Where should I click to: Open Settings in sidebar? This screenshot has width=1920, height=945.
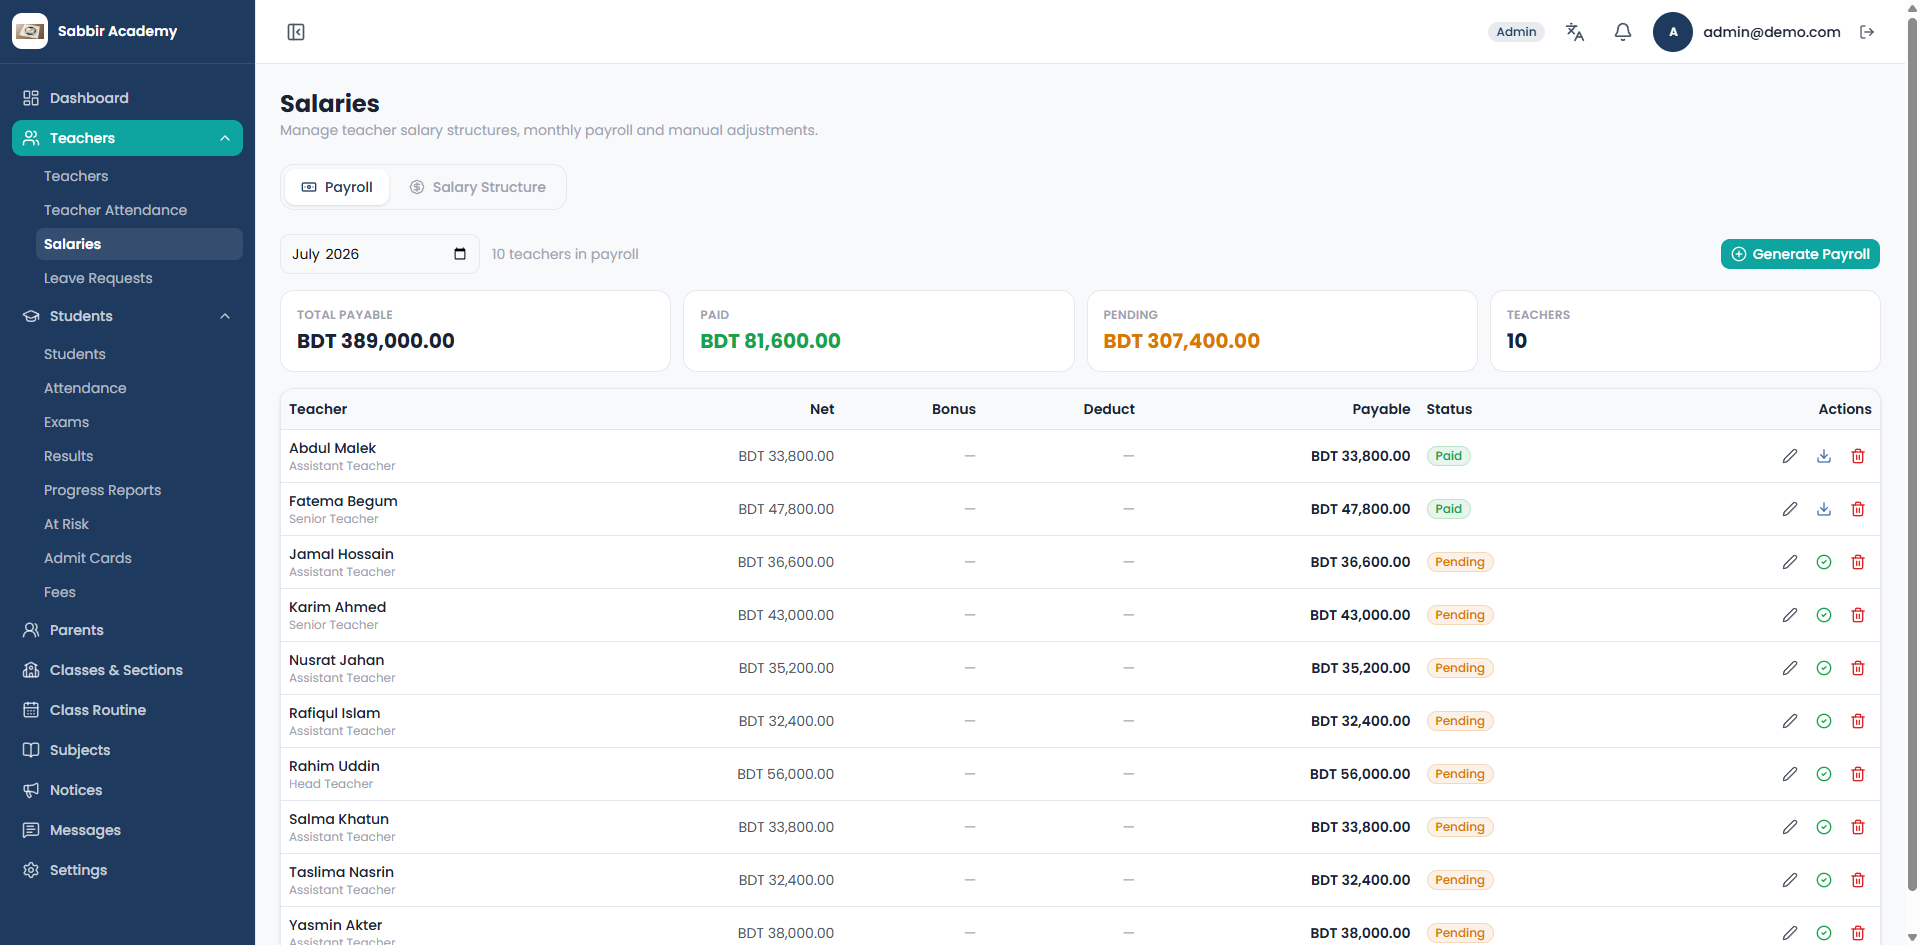pos(127,870)
